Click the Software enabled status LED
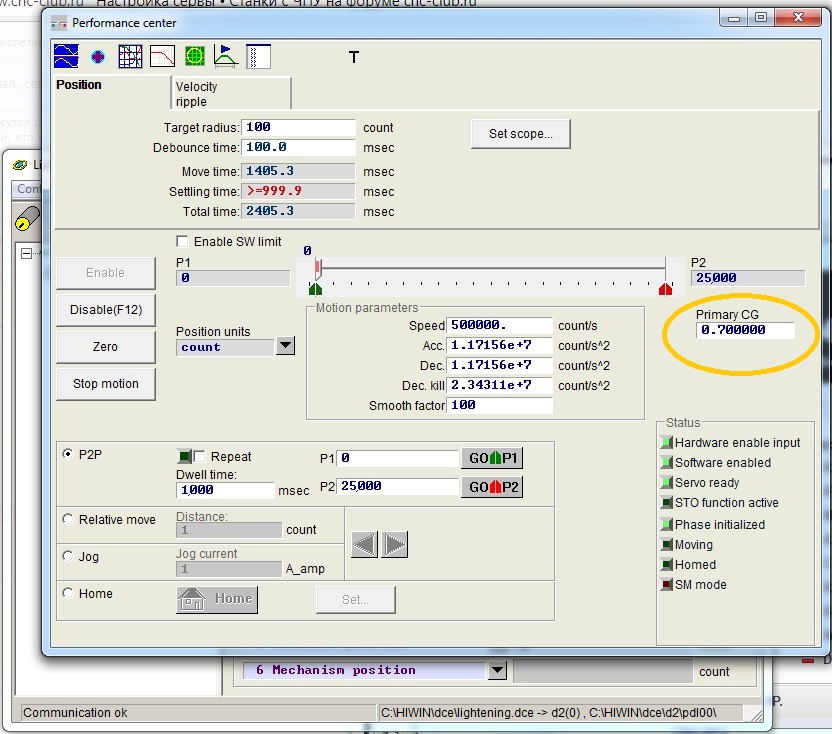 tap(666, 462)
